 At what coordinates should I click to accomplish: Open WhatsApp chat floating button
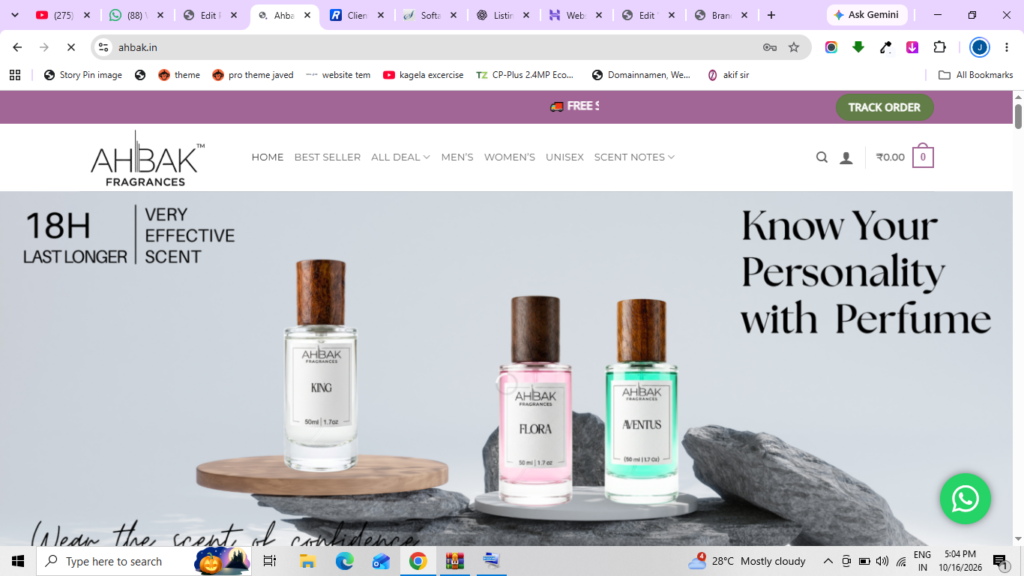pyautogui.click(x=965, y=499)
